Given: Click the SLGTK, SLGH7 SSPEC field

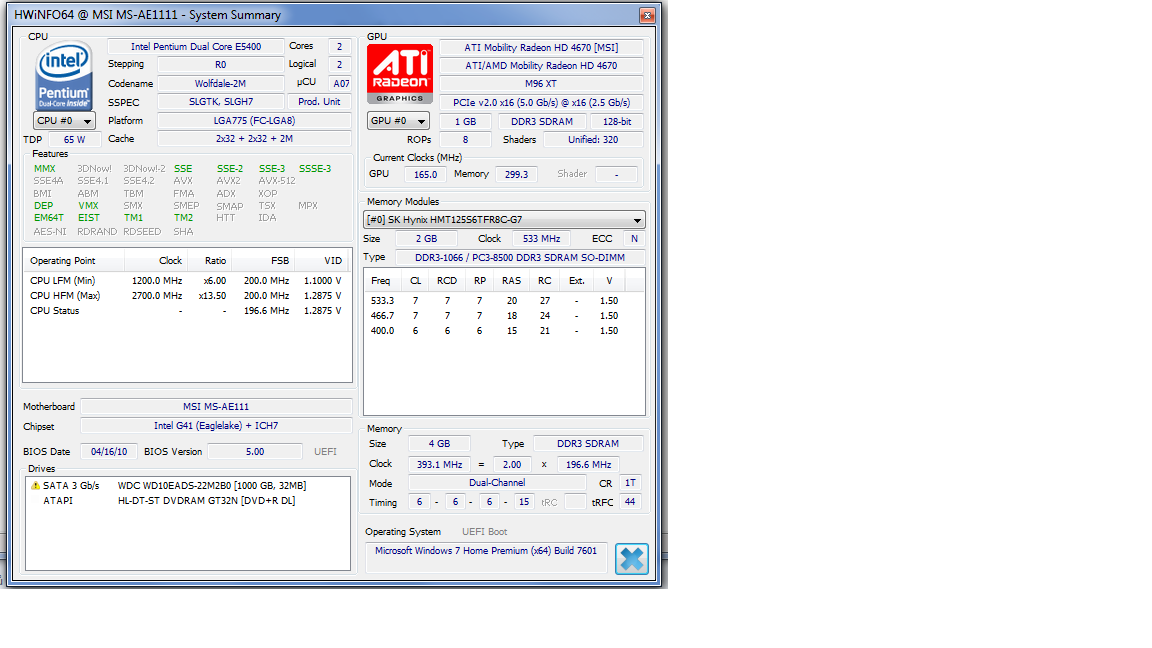Looking at the screenshot, I should point(220,102).
